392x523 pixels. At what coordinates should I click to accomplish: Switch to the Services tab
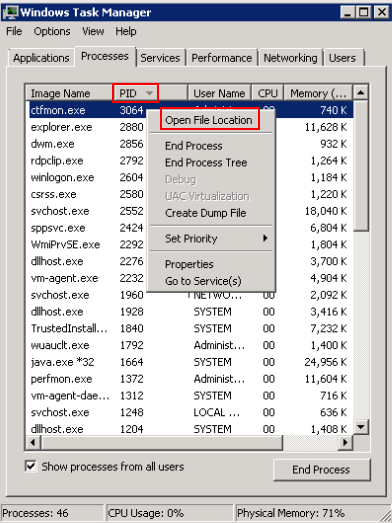(x=160, y=58)
